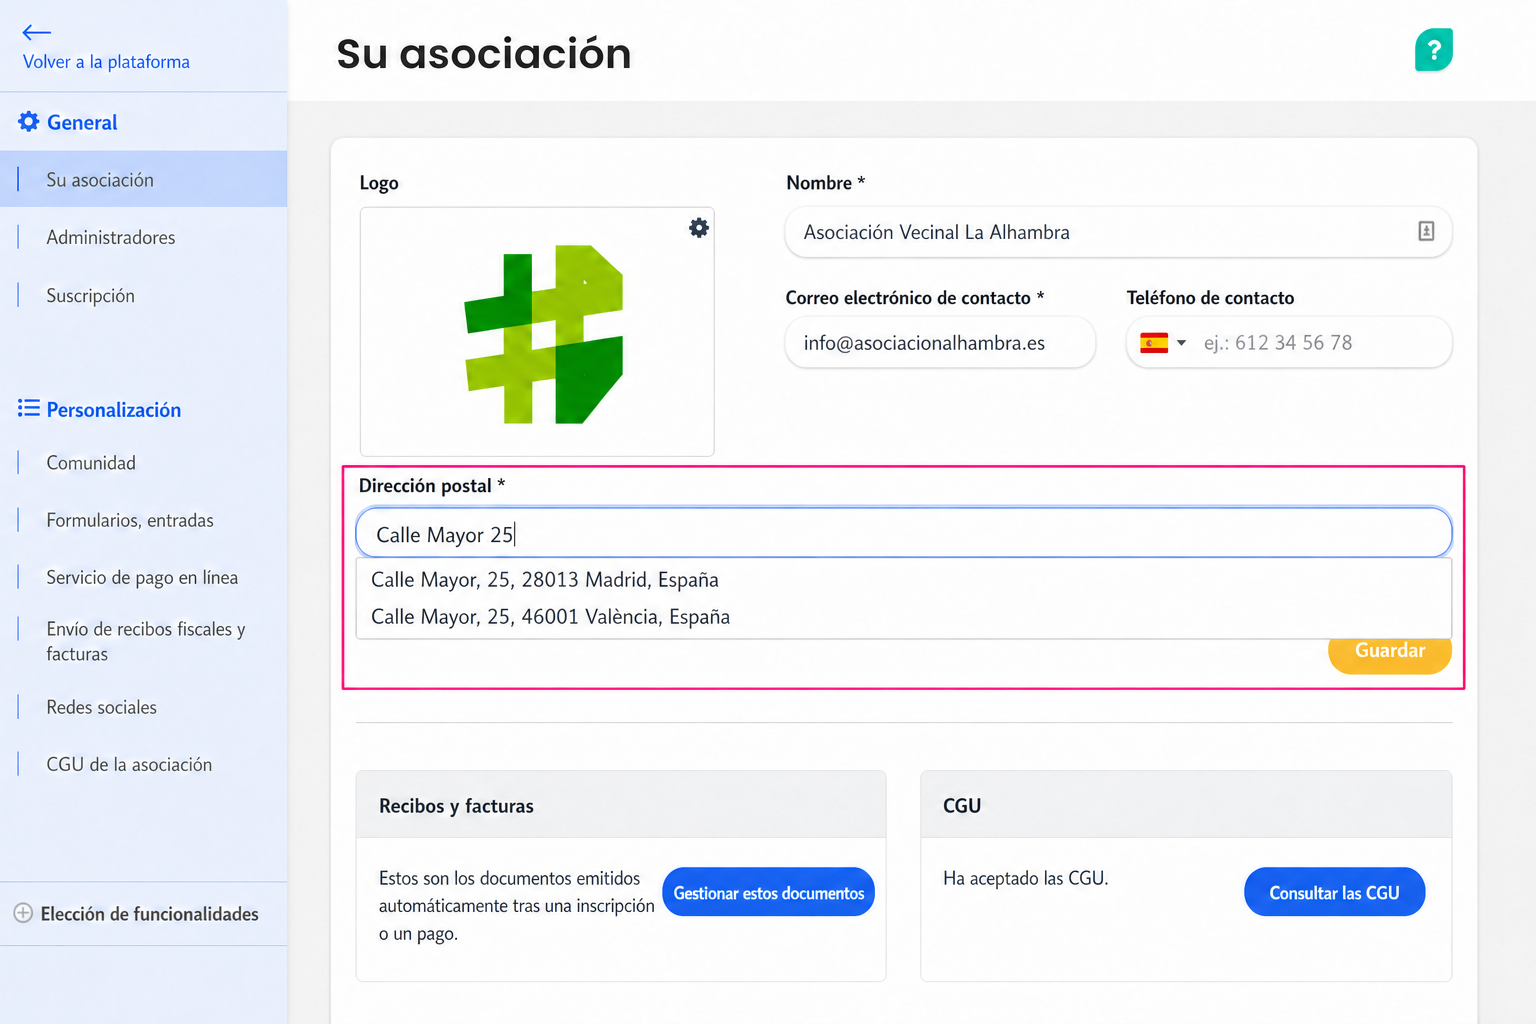
Task: Click the Guardar button
Action: point(1389,655)
